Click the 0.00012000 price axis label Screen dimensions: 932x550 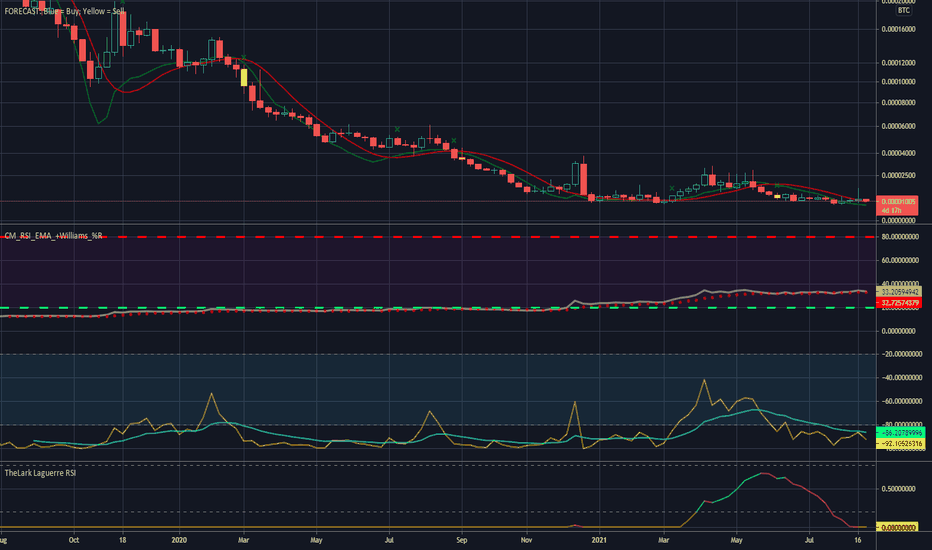click(898, 63)
